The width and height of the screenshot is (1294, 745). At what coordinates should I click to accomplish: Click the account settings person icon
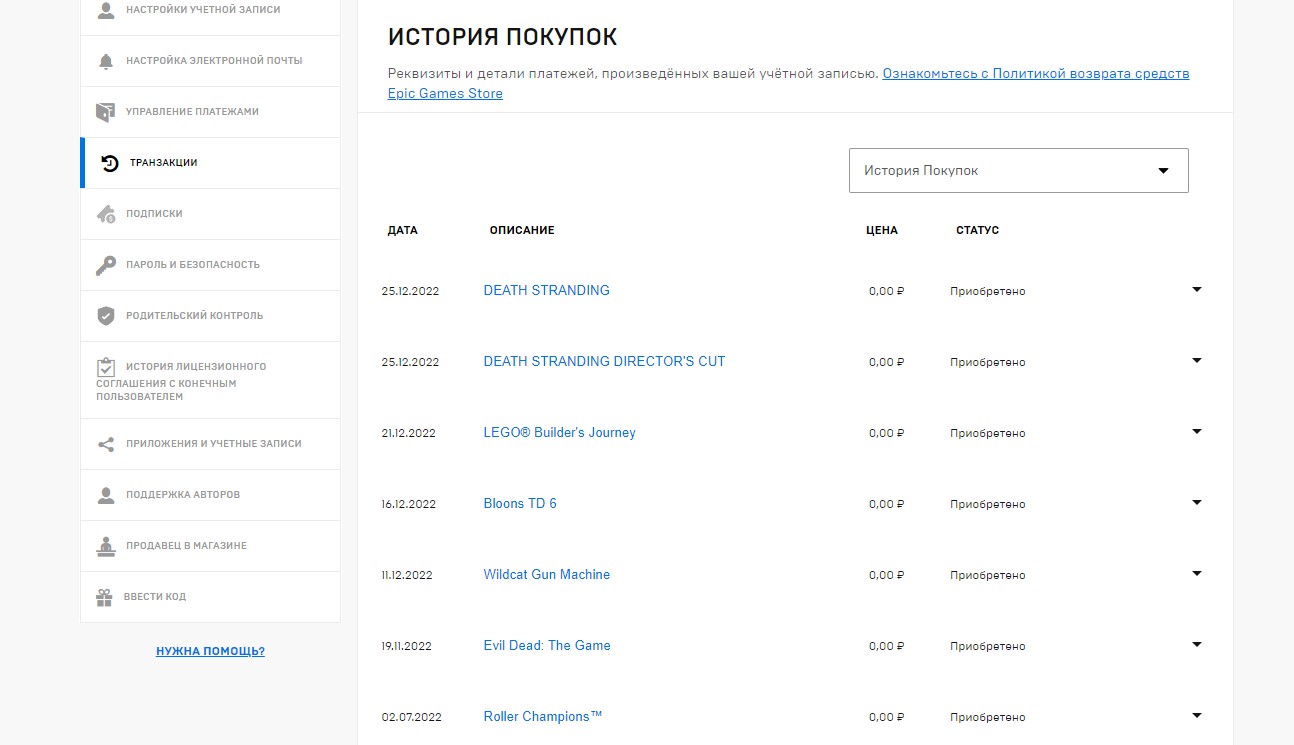105,10
